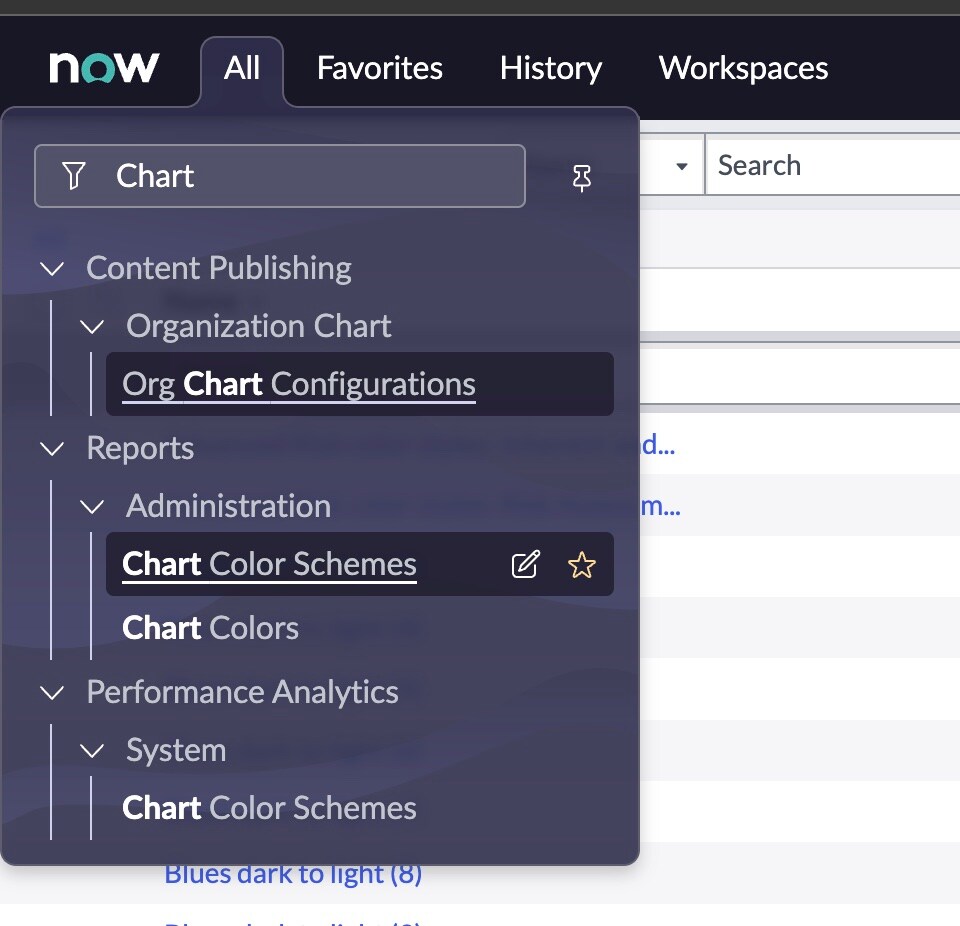Click the filter funnel icon
The width and height of the screenshot is (960, 926).
tap(73, 176)
